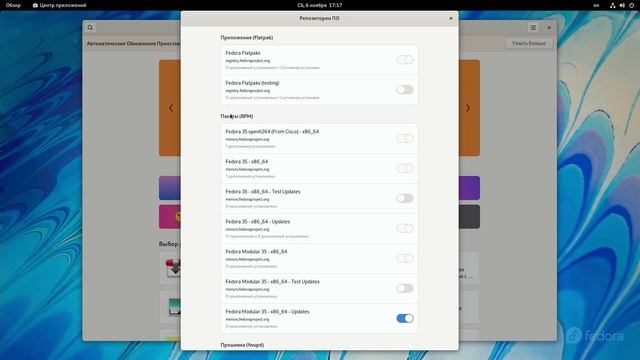Toggle Fedora 35 - x86_64 - Updates switch
This screenshot has width=640, height=360.
pyautogui.click(x=404, y=228)
